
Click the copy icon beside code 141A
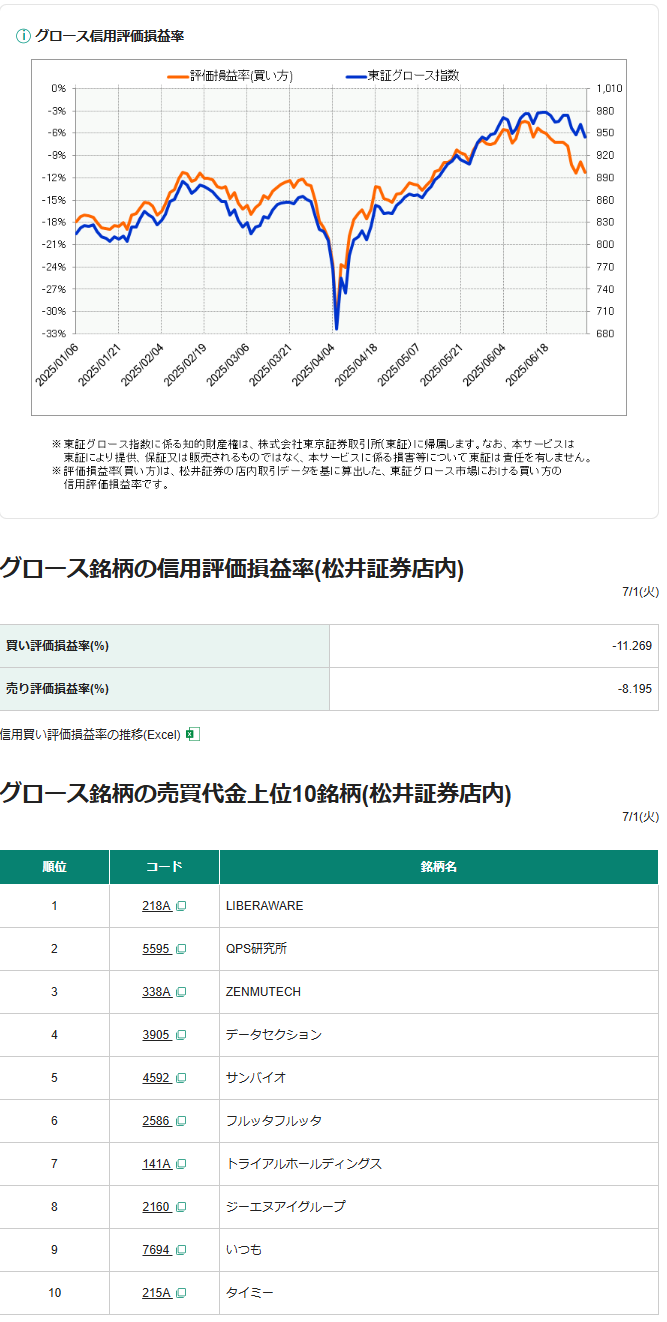pos(181,1164)
